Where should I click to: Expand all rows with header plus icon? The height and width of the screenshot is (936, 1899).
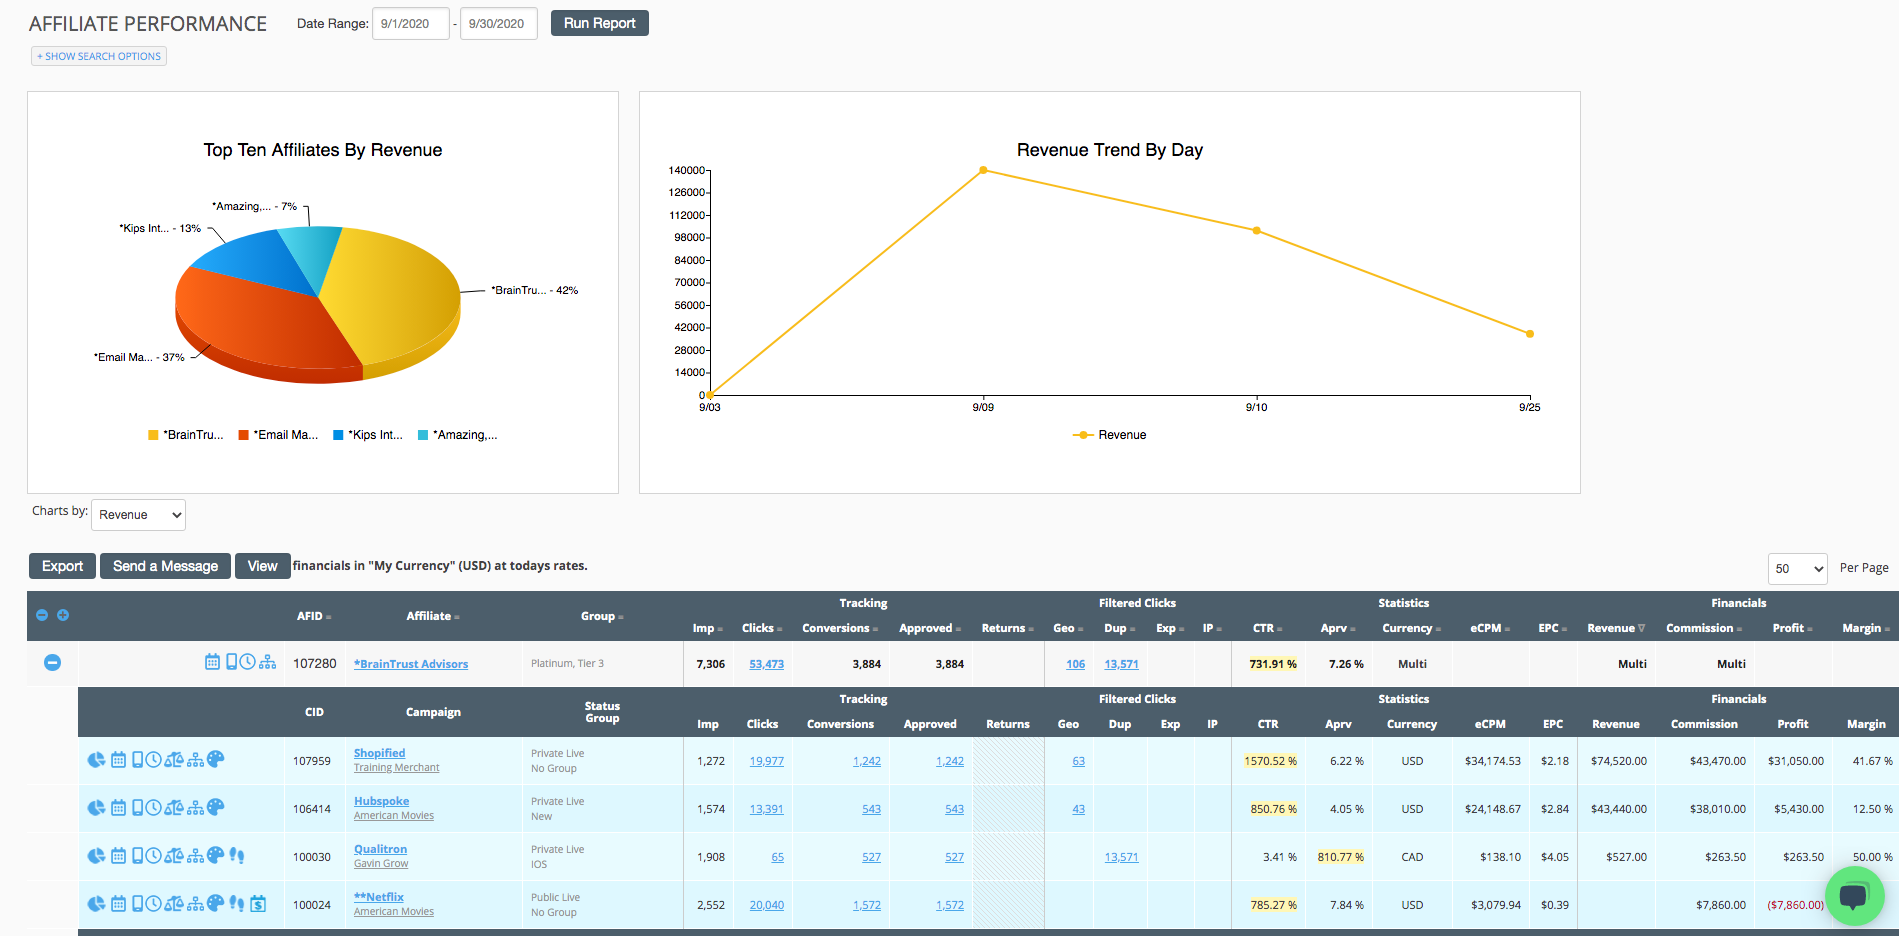63,615
